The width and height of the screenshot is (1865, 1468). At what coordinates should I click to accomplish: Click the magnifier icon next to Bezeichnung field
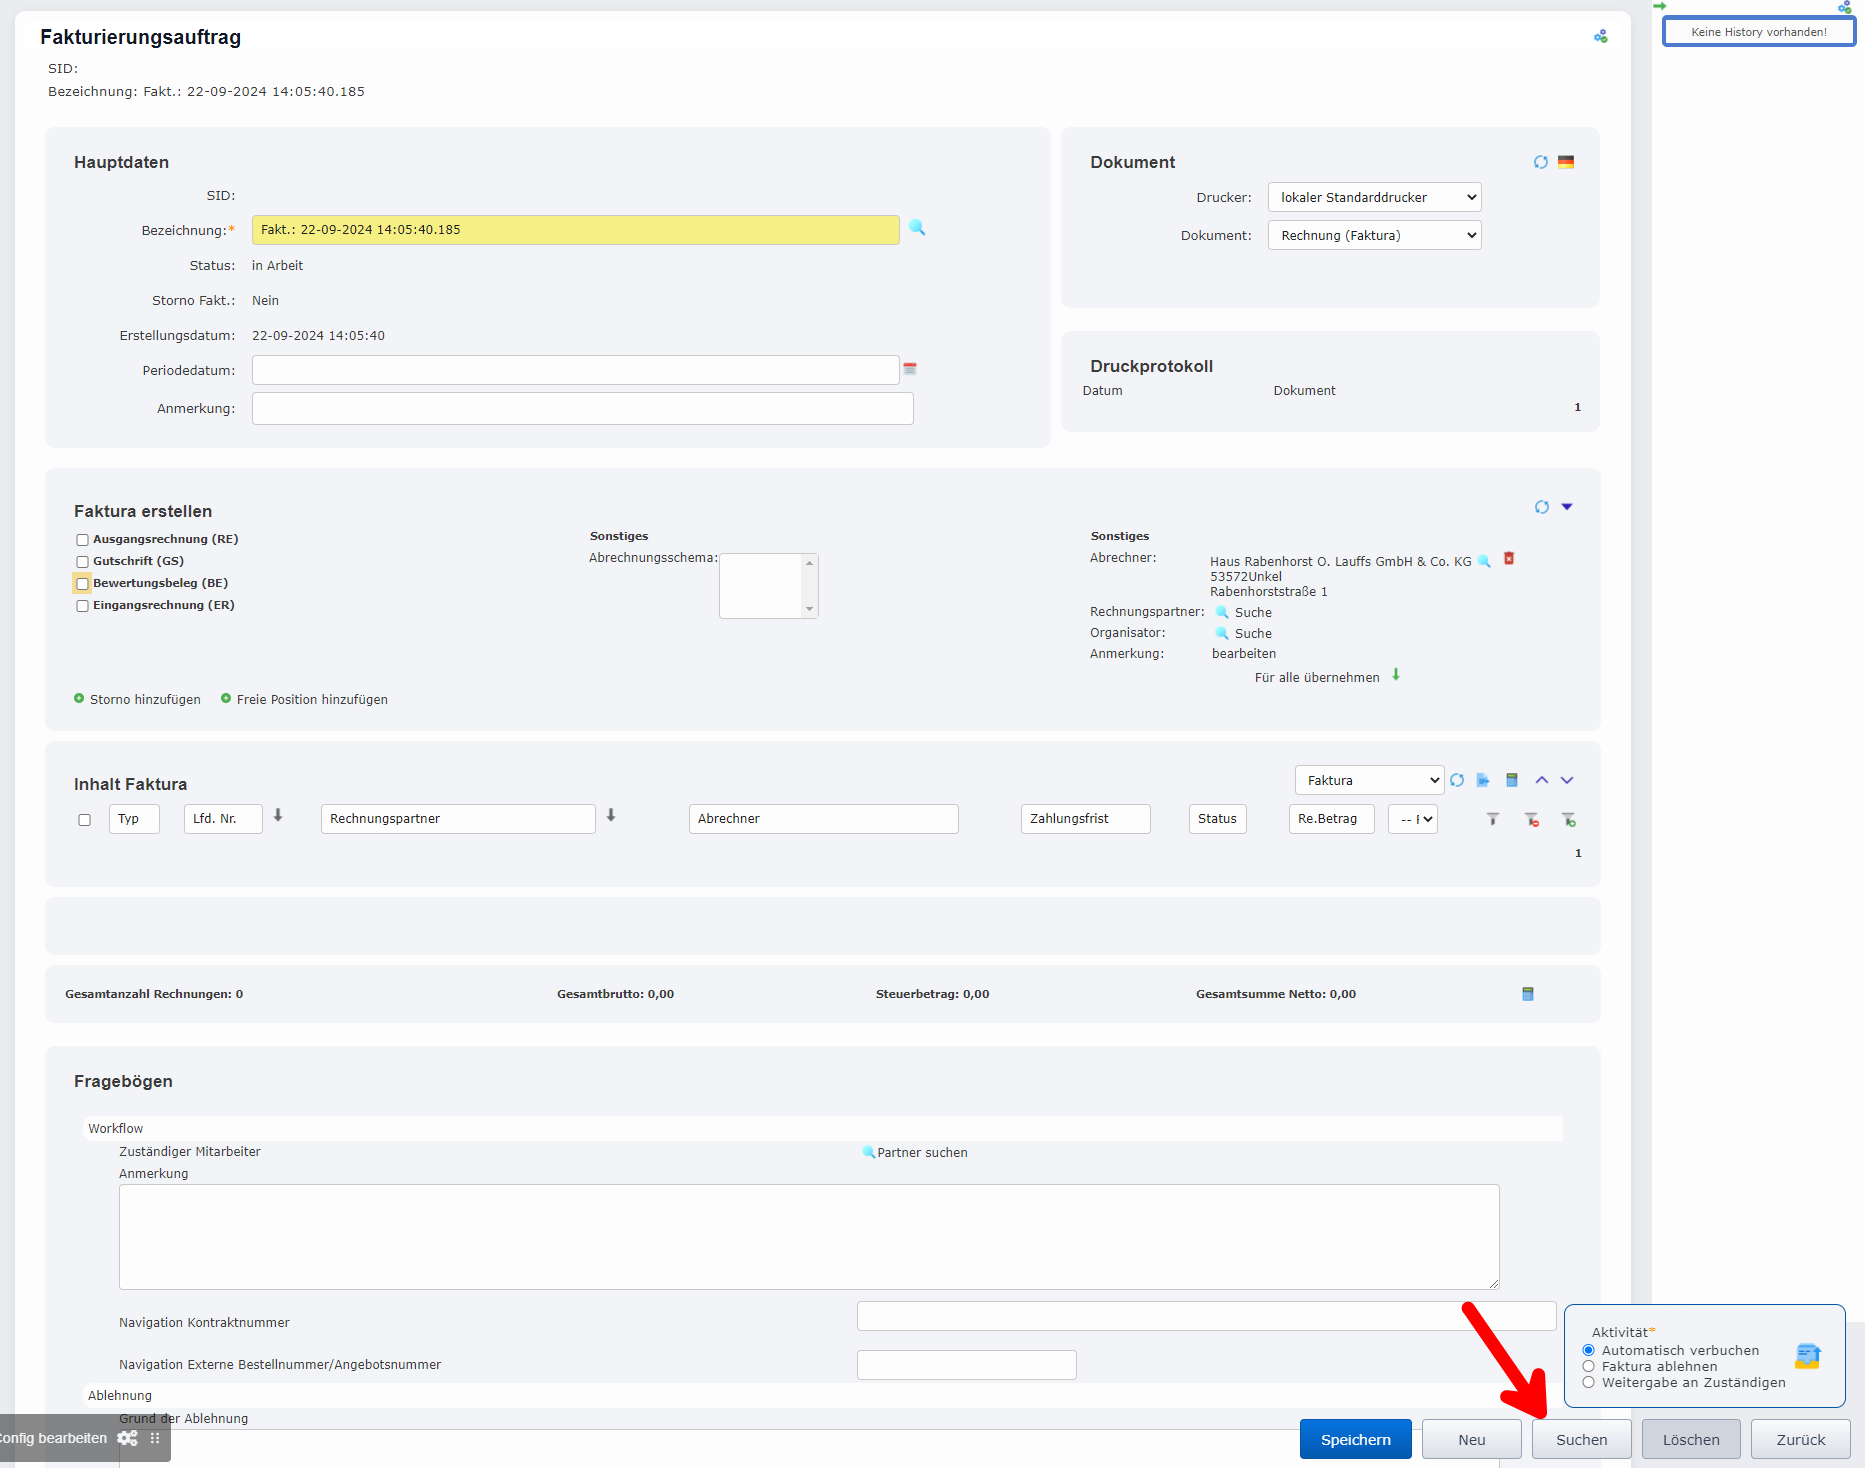tap(917, 228)
